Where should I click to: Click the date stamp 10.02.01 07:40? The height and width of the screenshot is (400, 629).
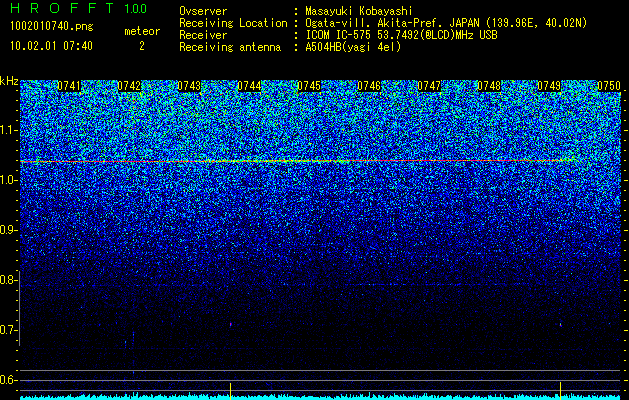click(51, 46)
